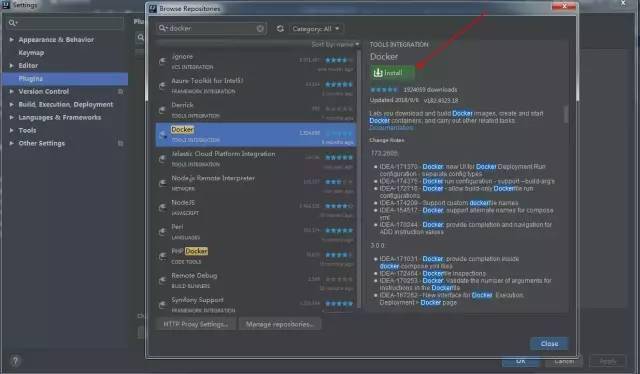Select the Derrick plugin row
The image size is (640, 374).
[x=256, y=110]
